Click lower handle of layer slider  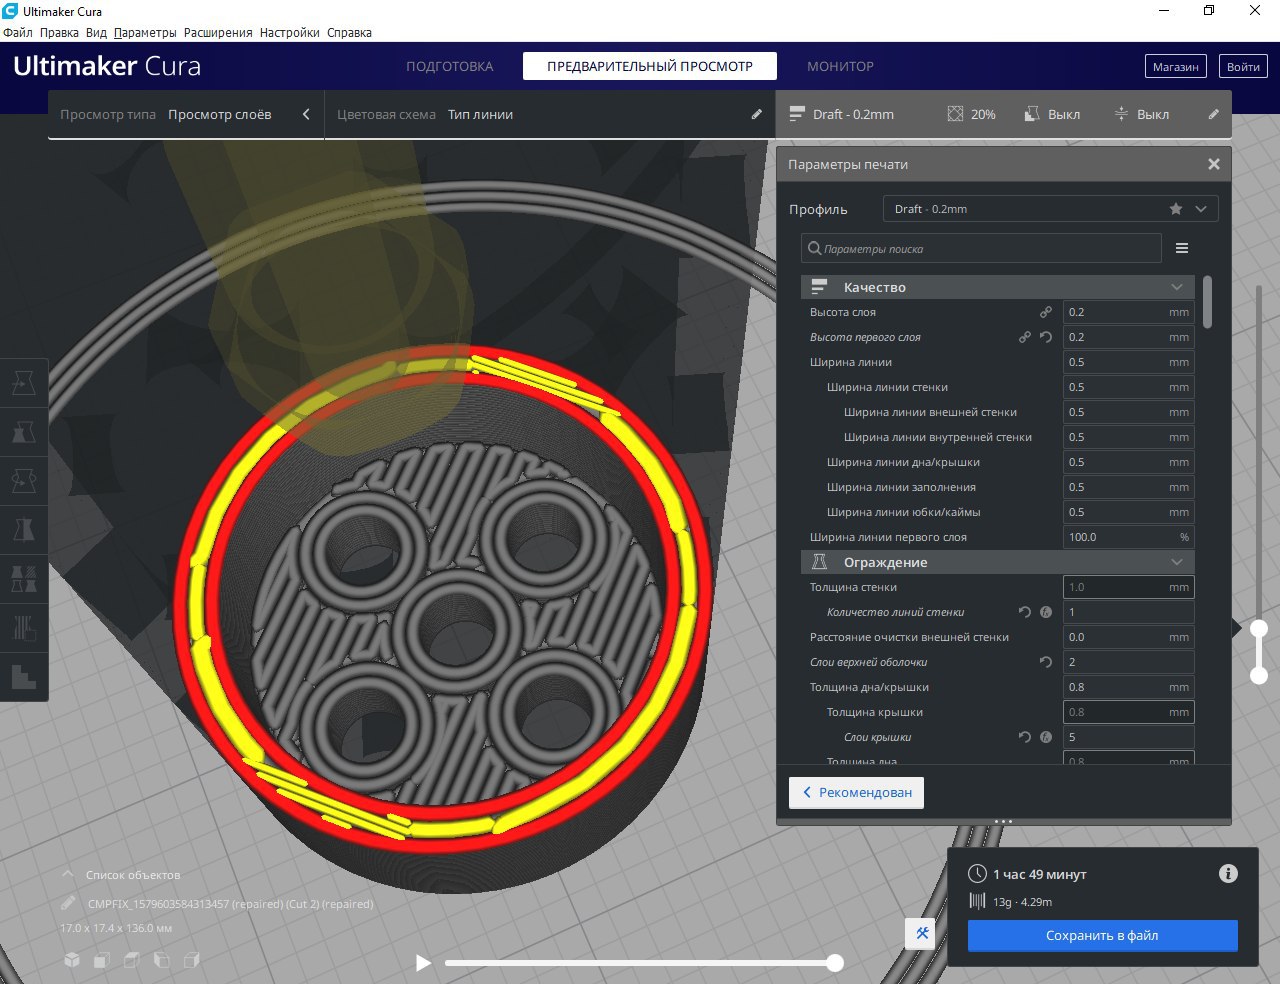click(x=1259, y=676)
